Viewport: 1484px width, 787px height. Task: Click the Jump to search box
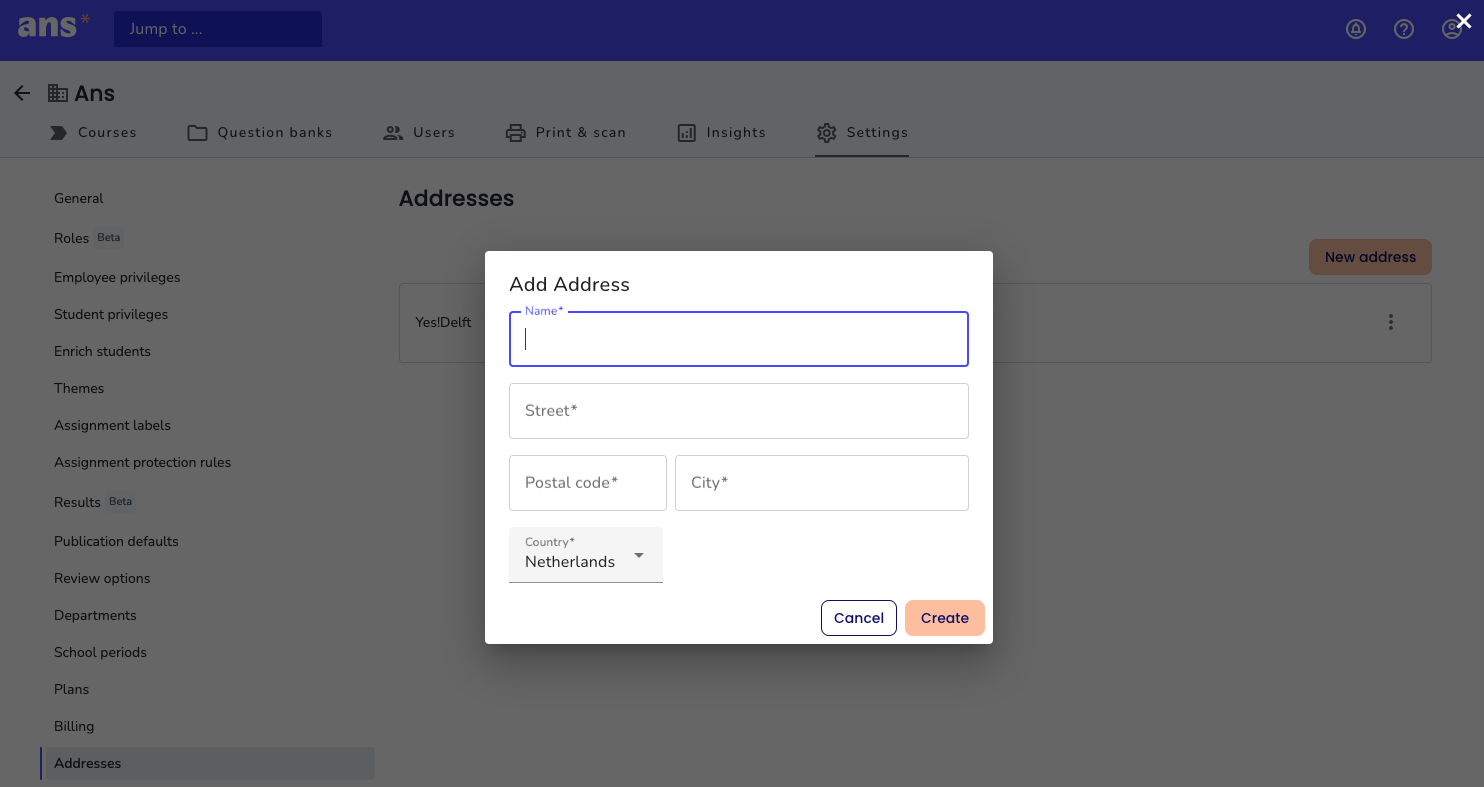(218, 29)
